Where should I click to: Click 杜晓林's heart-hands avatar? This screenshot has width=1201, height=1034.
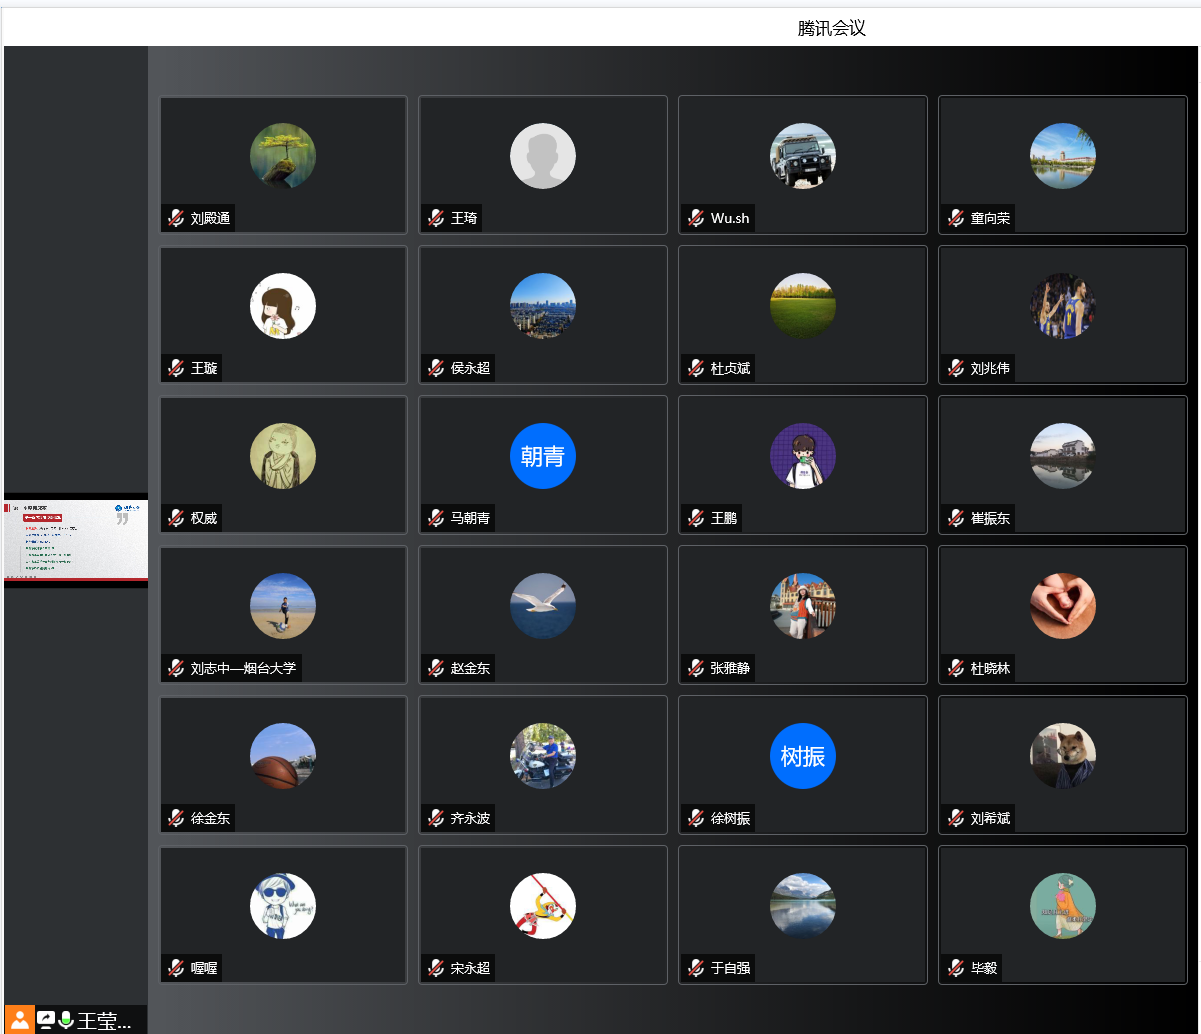(x=1063, y=606)
